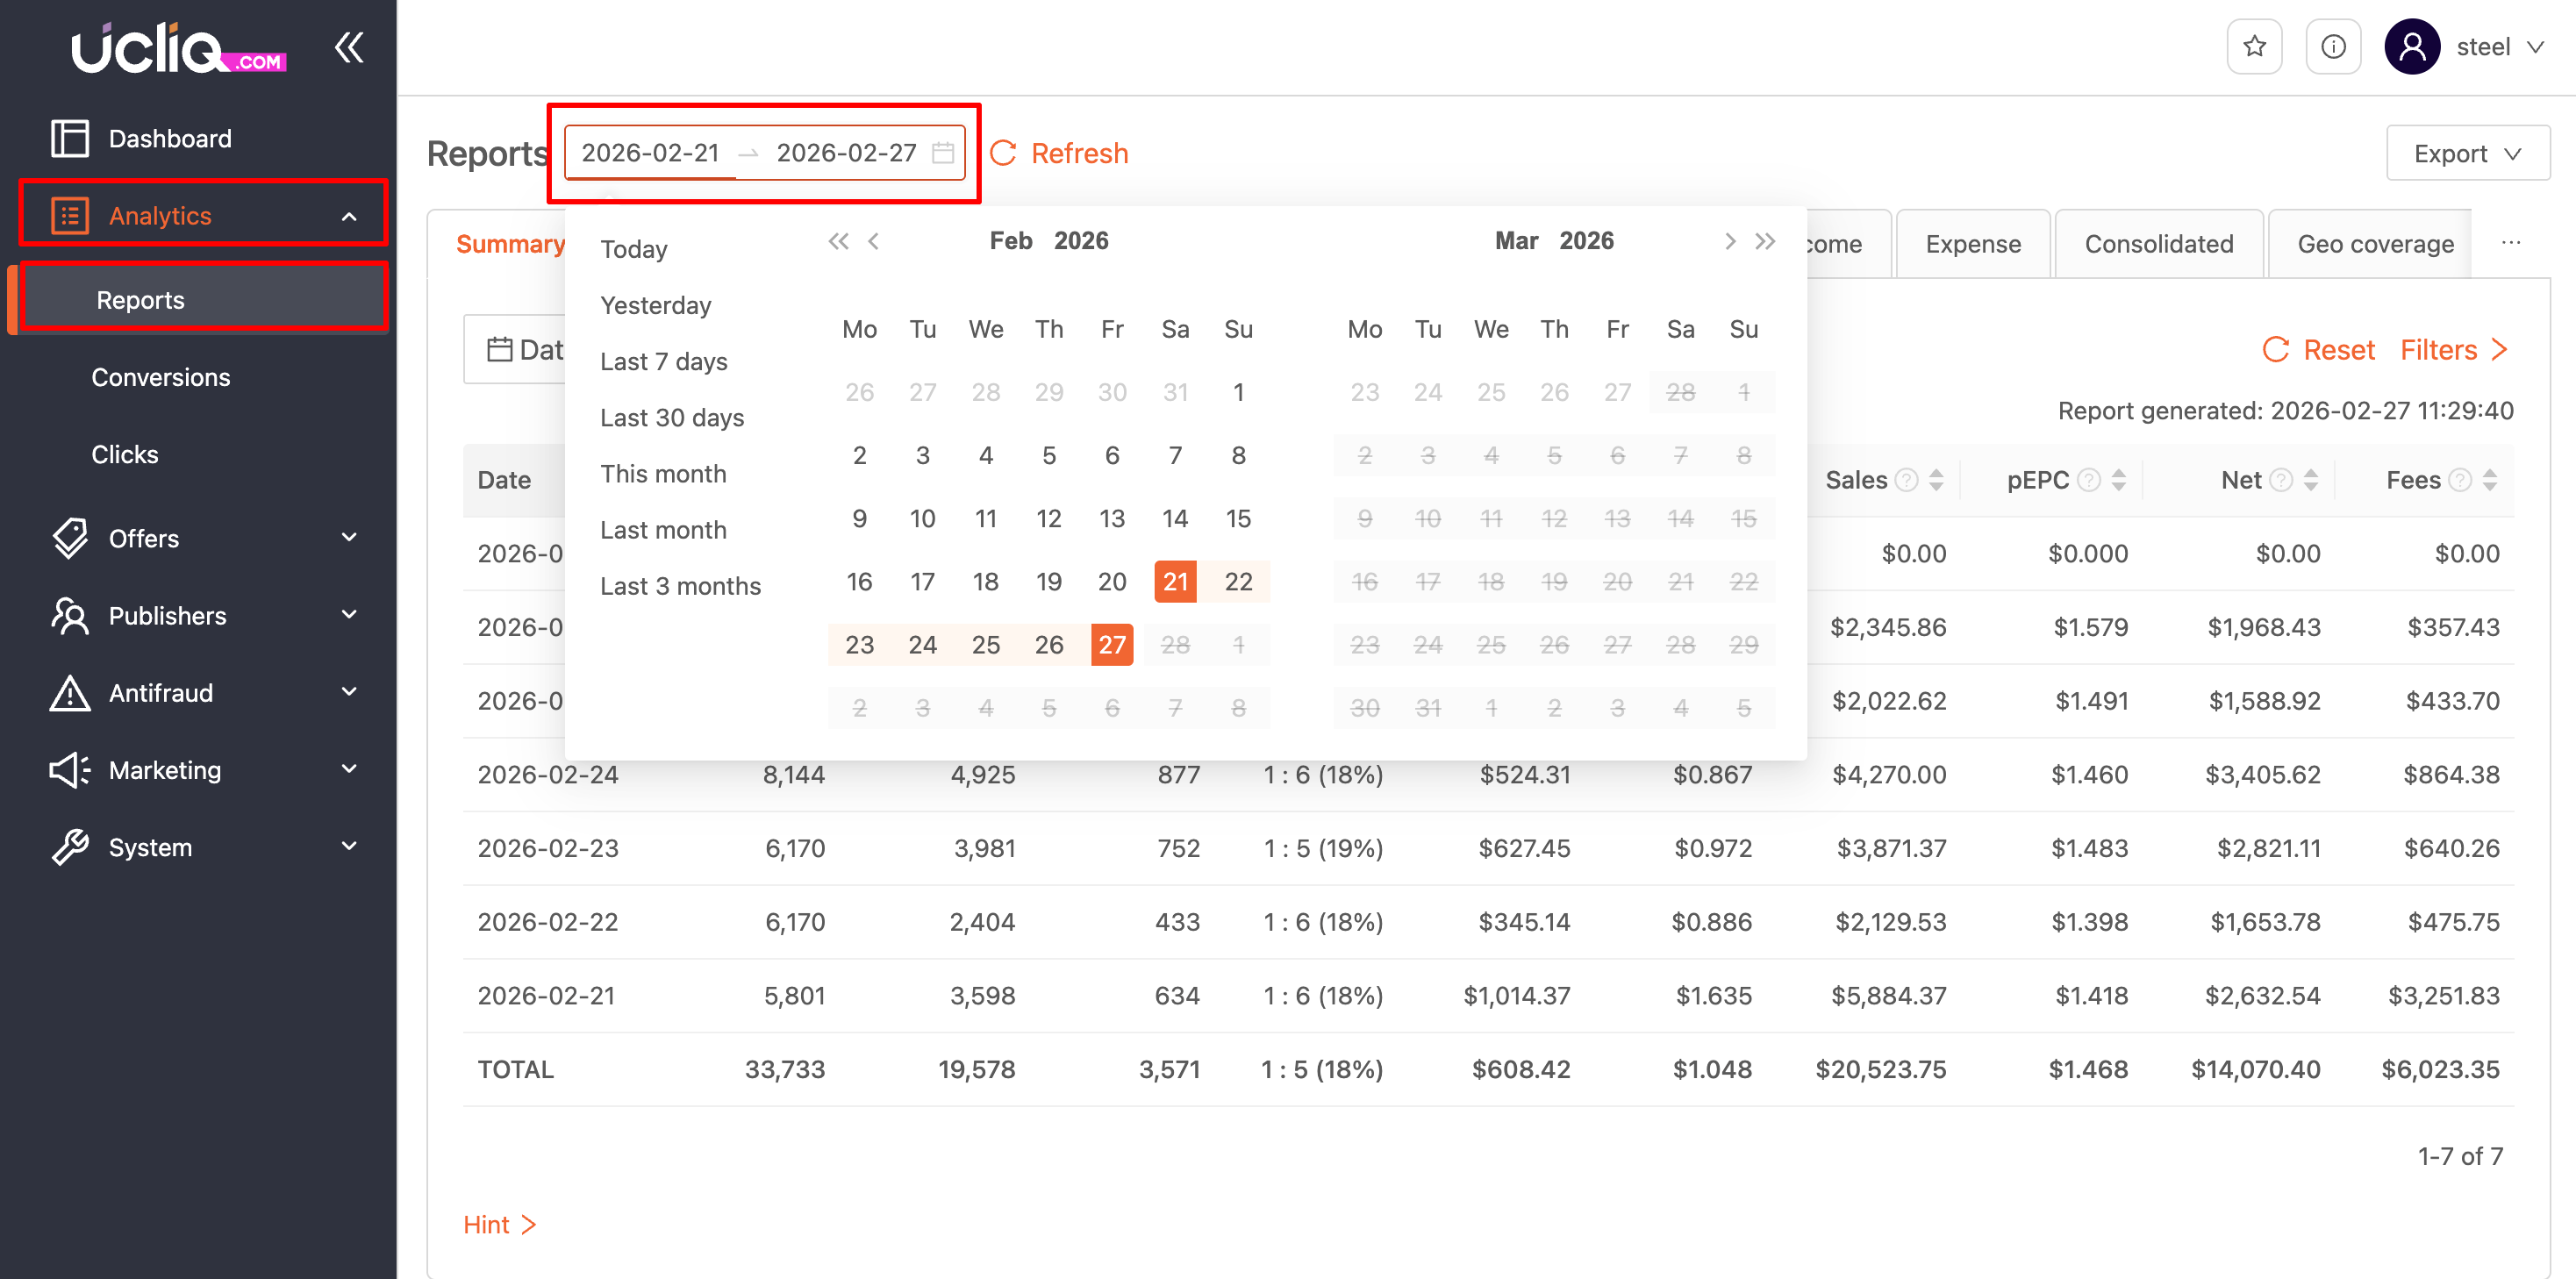Screen dimensions: 2576x1279
Task: Go to next month in calendar
Action: click(x=1730, y=241)
